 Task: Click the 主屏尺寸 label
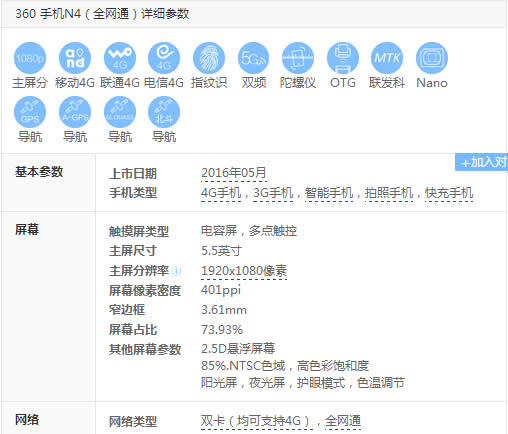click(133, 251)
